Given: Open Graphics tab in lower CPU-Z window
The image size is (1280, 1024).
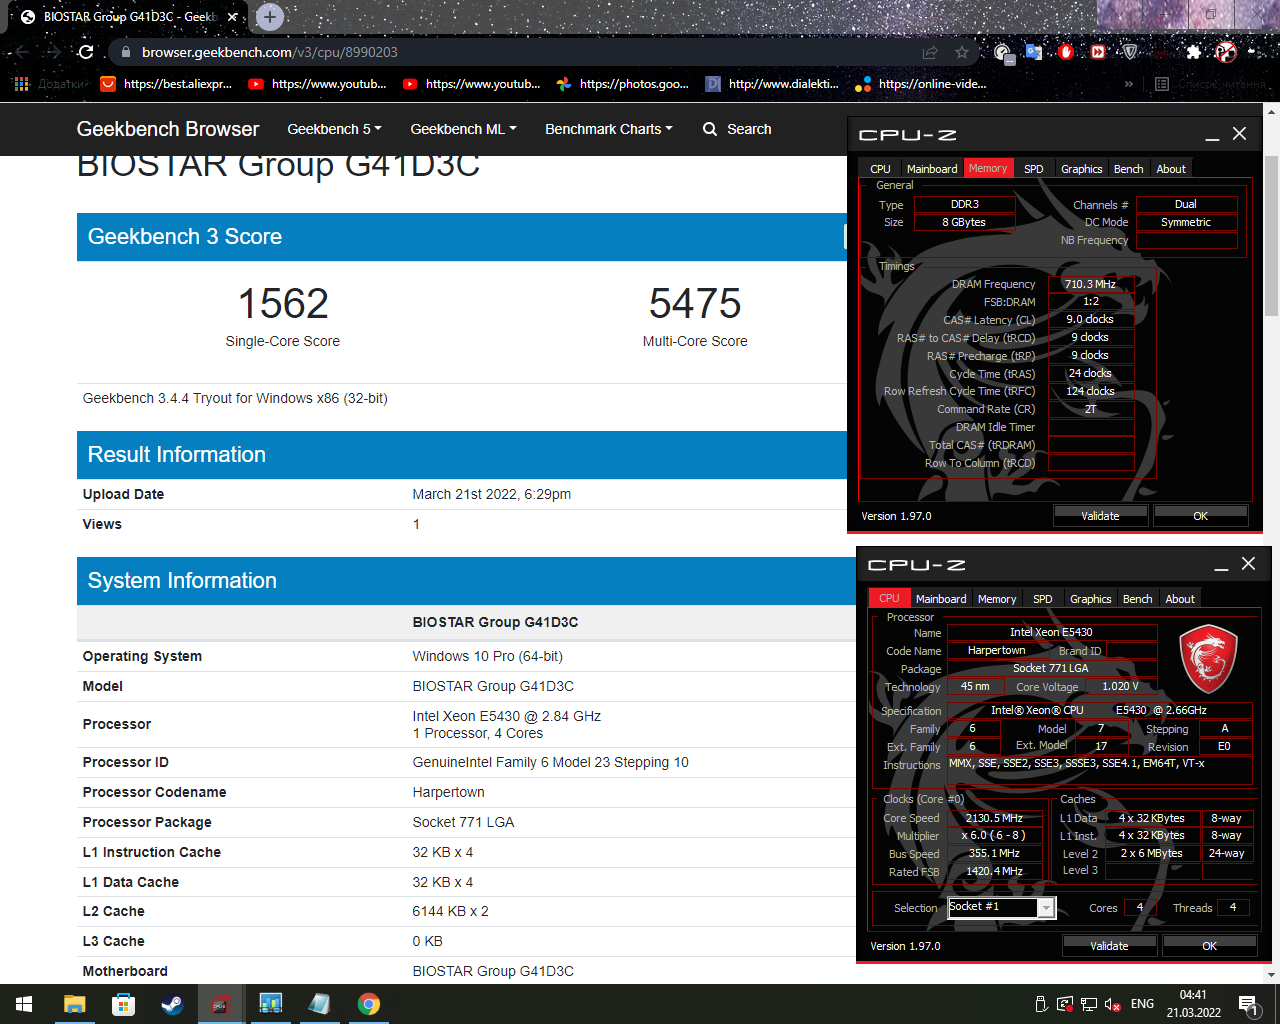Looking at the screenshot, I should [x=1091, y=599].
